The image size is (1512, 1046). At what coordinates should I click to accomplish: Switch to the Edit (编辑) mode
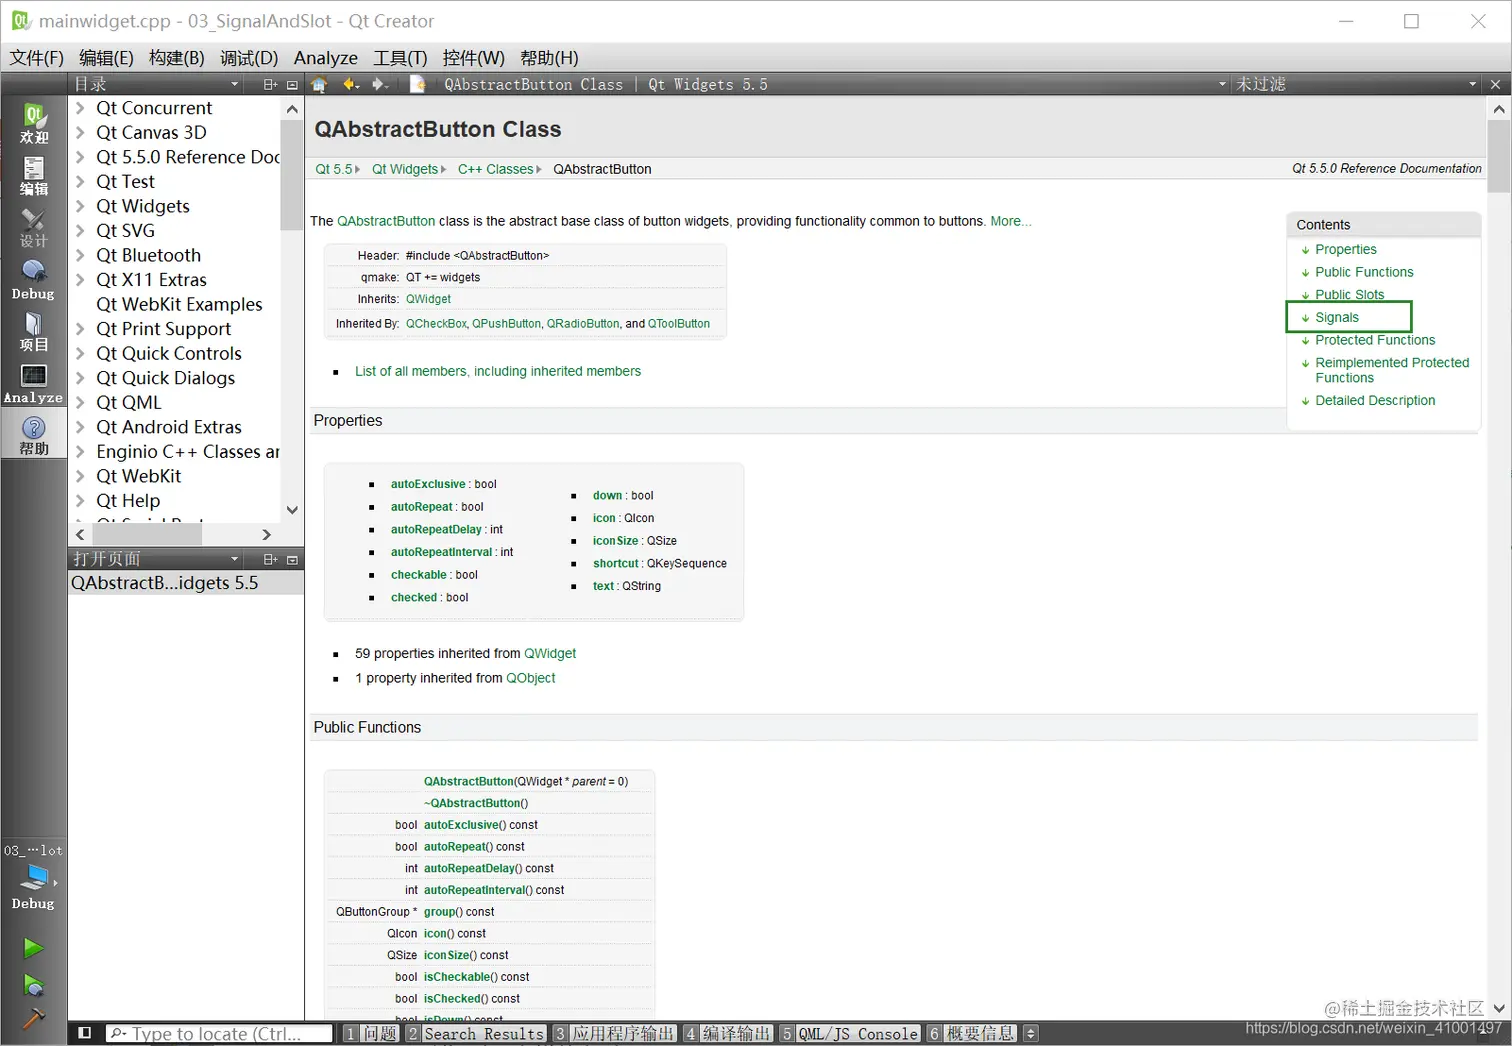coord(33,175)
